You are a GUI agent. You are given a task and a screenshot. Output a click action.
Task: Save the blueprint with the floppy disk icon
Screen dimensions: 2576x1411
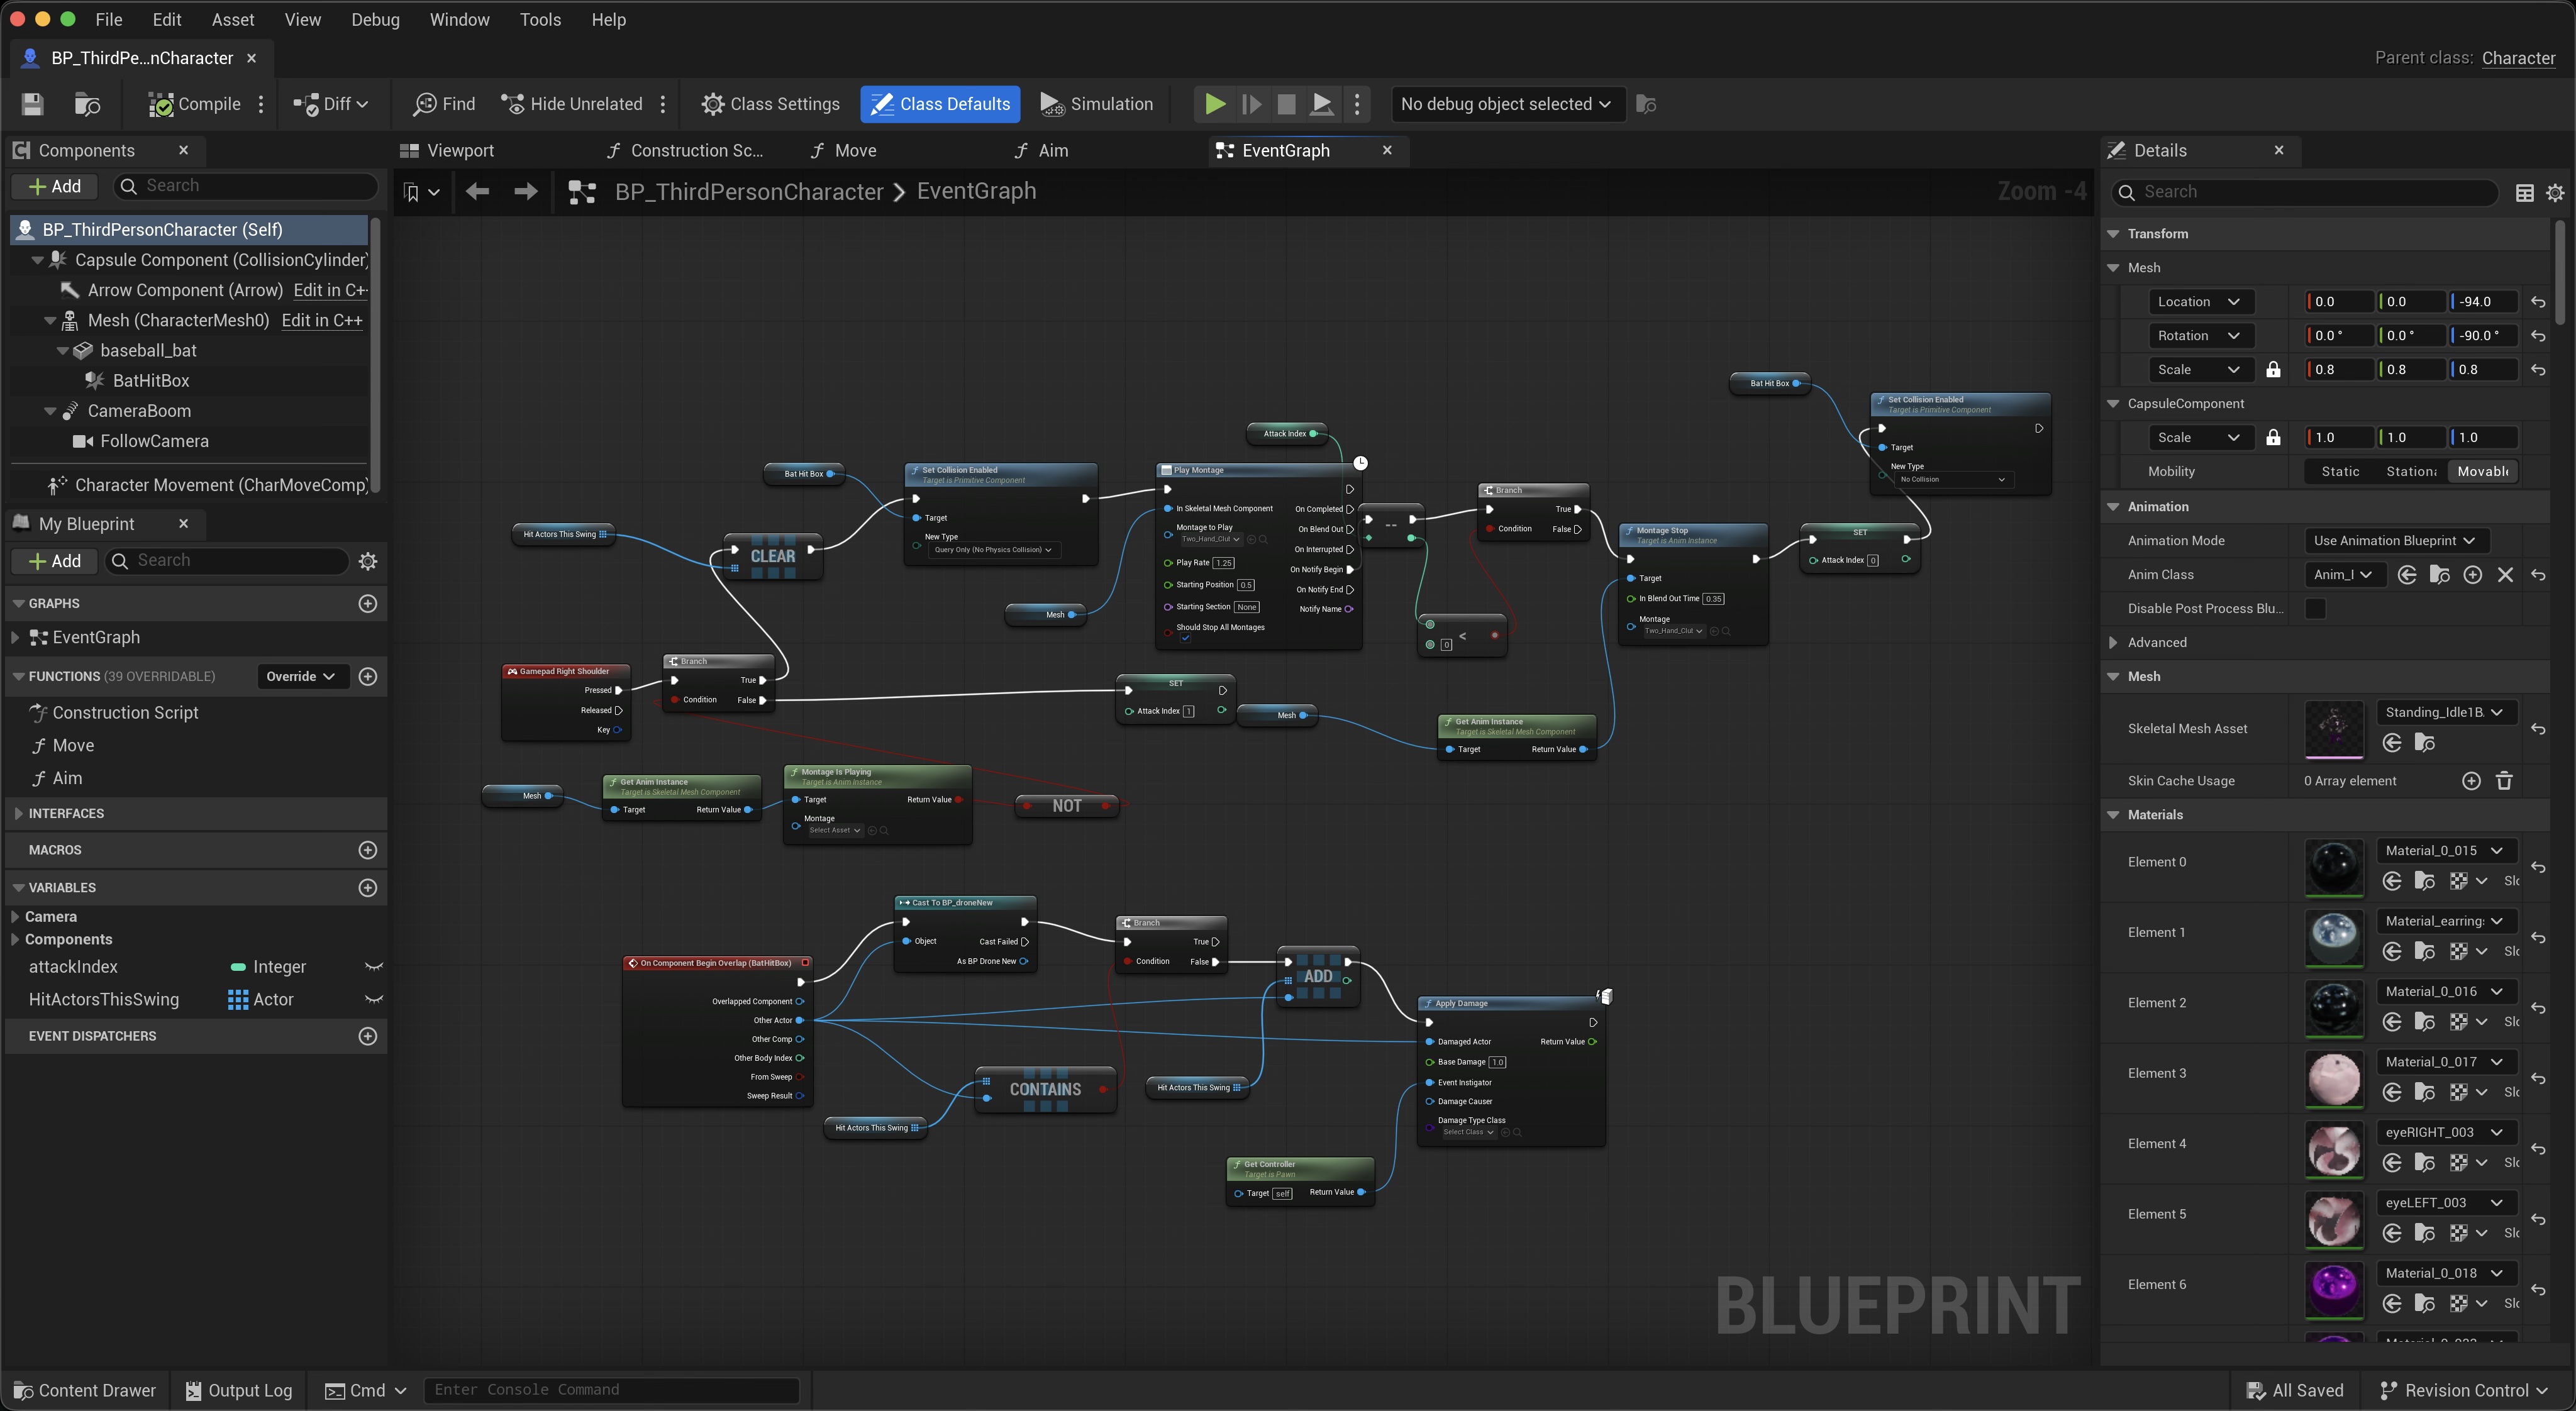click(x=32, y=104)
